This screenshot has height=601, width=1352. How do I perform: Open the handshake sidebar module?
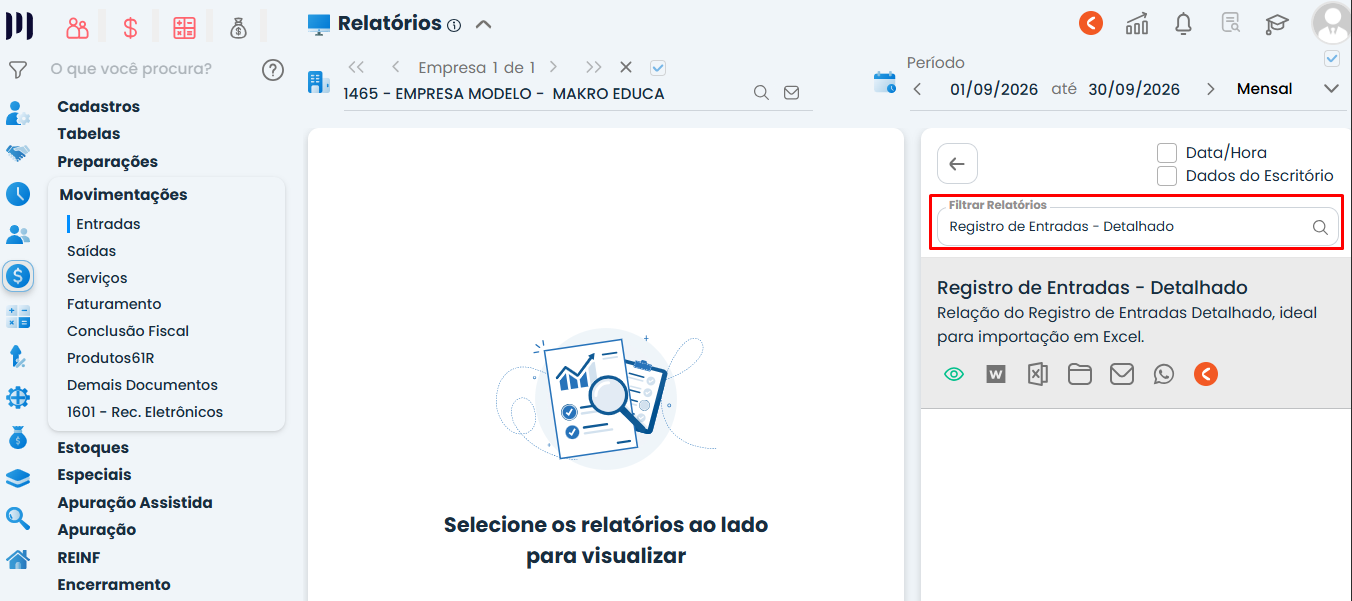tap(18, 153)
